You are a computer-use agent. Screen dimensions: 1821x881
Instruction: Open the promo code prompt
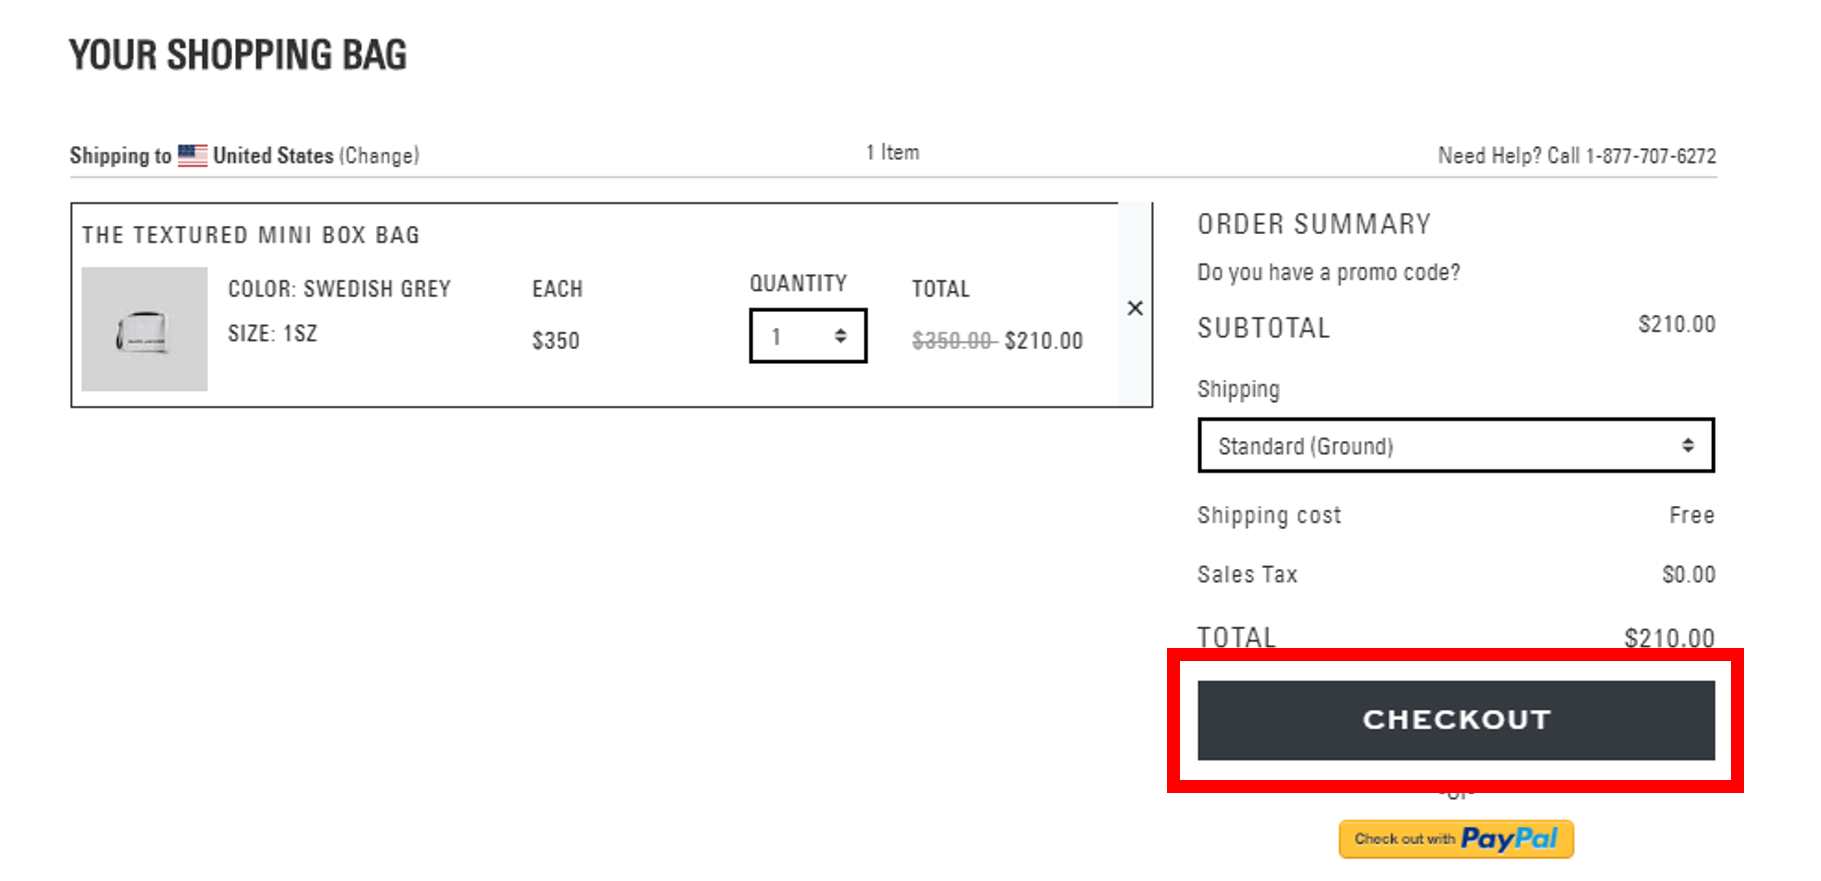pos(1328,272)
